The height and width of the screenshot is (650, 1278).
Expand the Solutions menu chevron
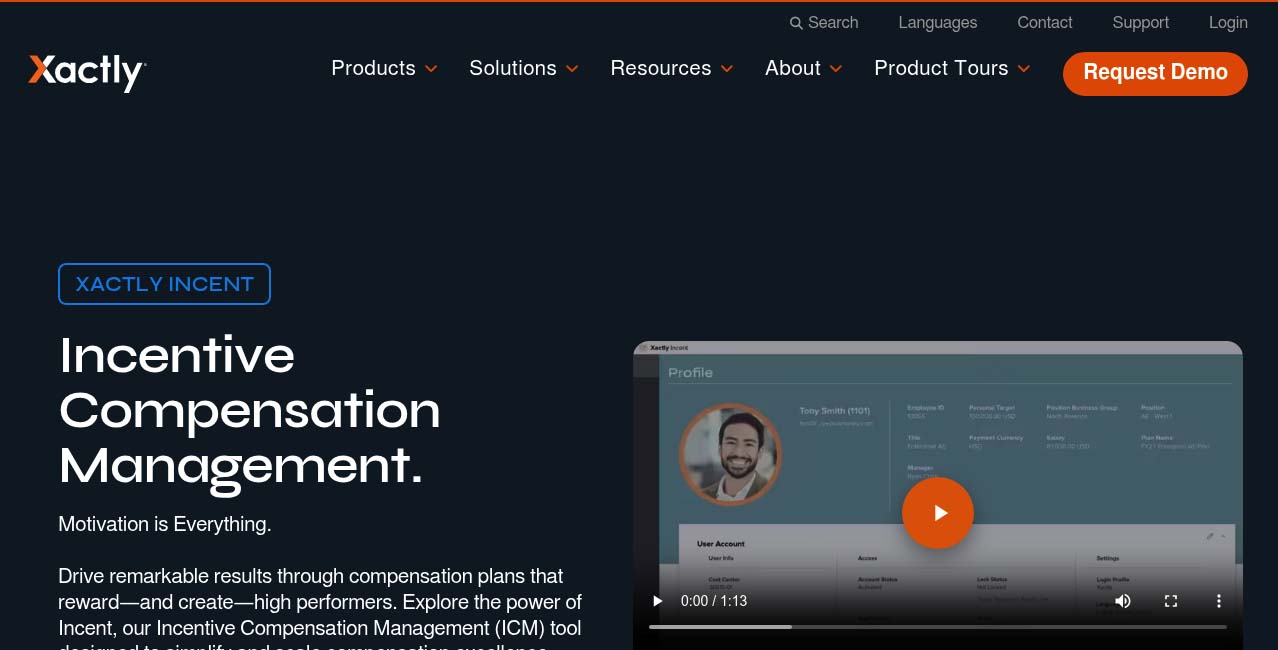[x=572, y=69]
